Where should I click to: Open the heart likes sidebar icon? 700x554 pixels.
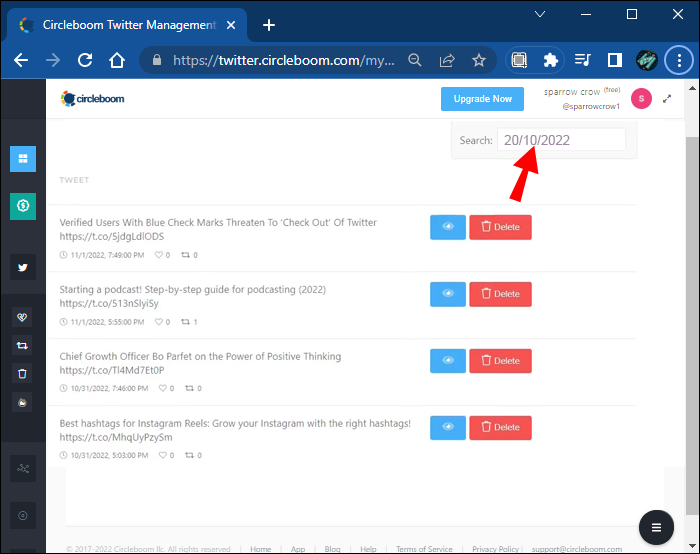pyautogui.click(x=22, y=317)
